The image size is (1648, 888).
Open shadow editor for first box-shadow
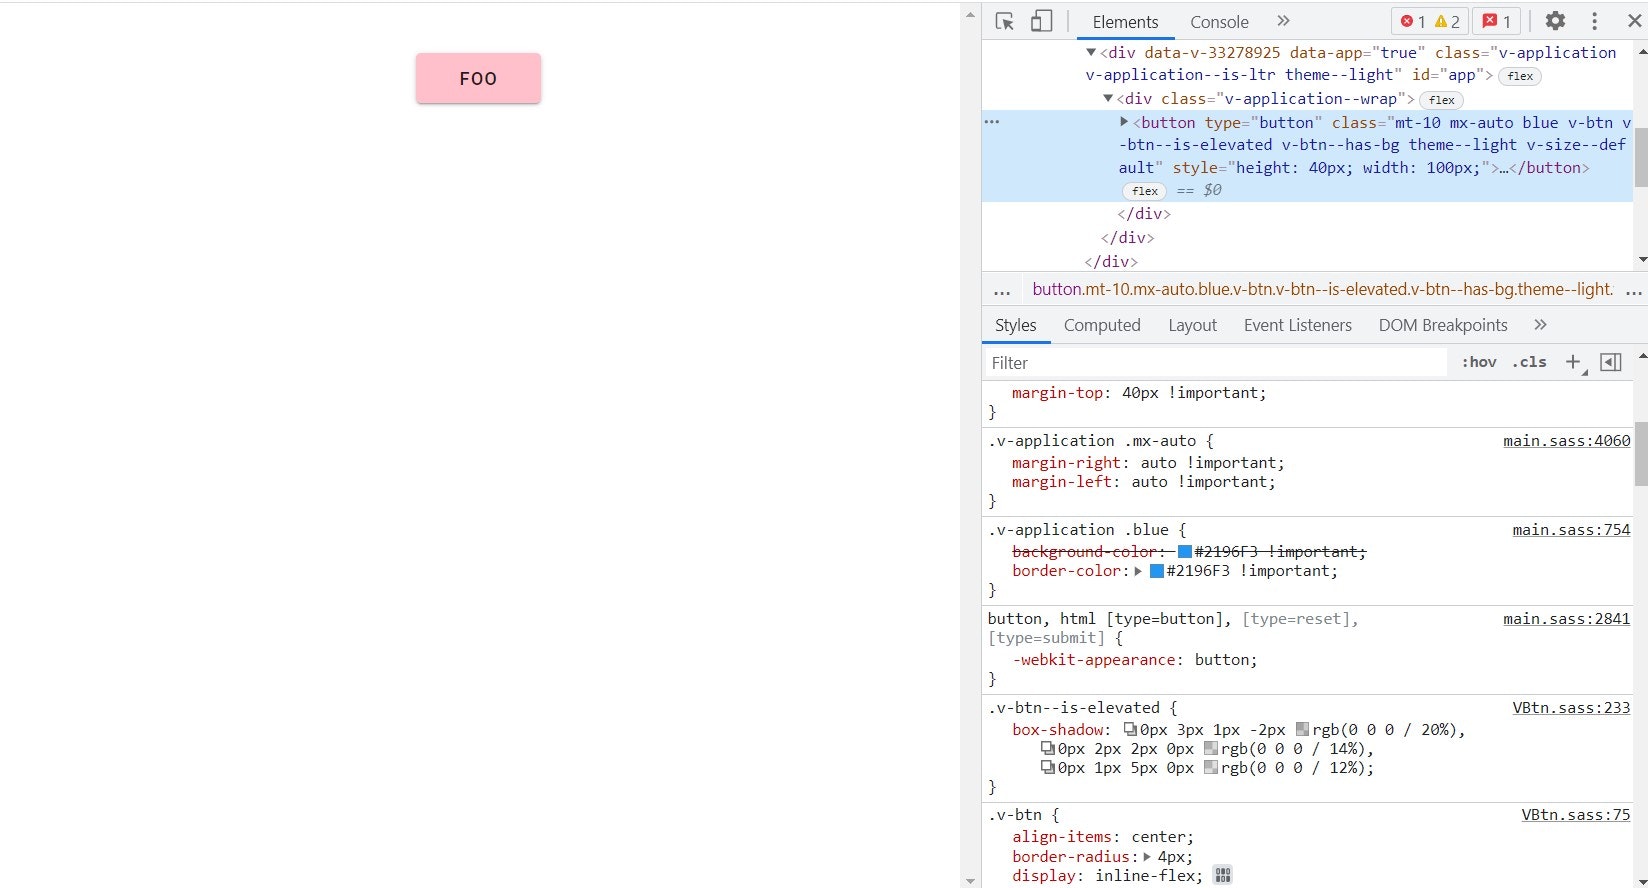[x=1131, y=730]
